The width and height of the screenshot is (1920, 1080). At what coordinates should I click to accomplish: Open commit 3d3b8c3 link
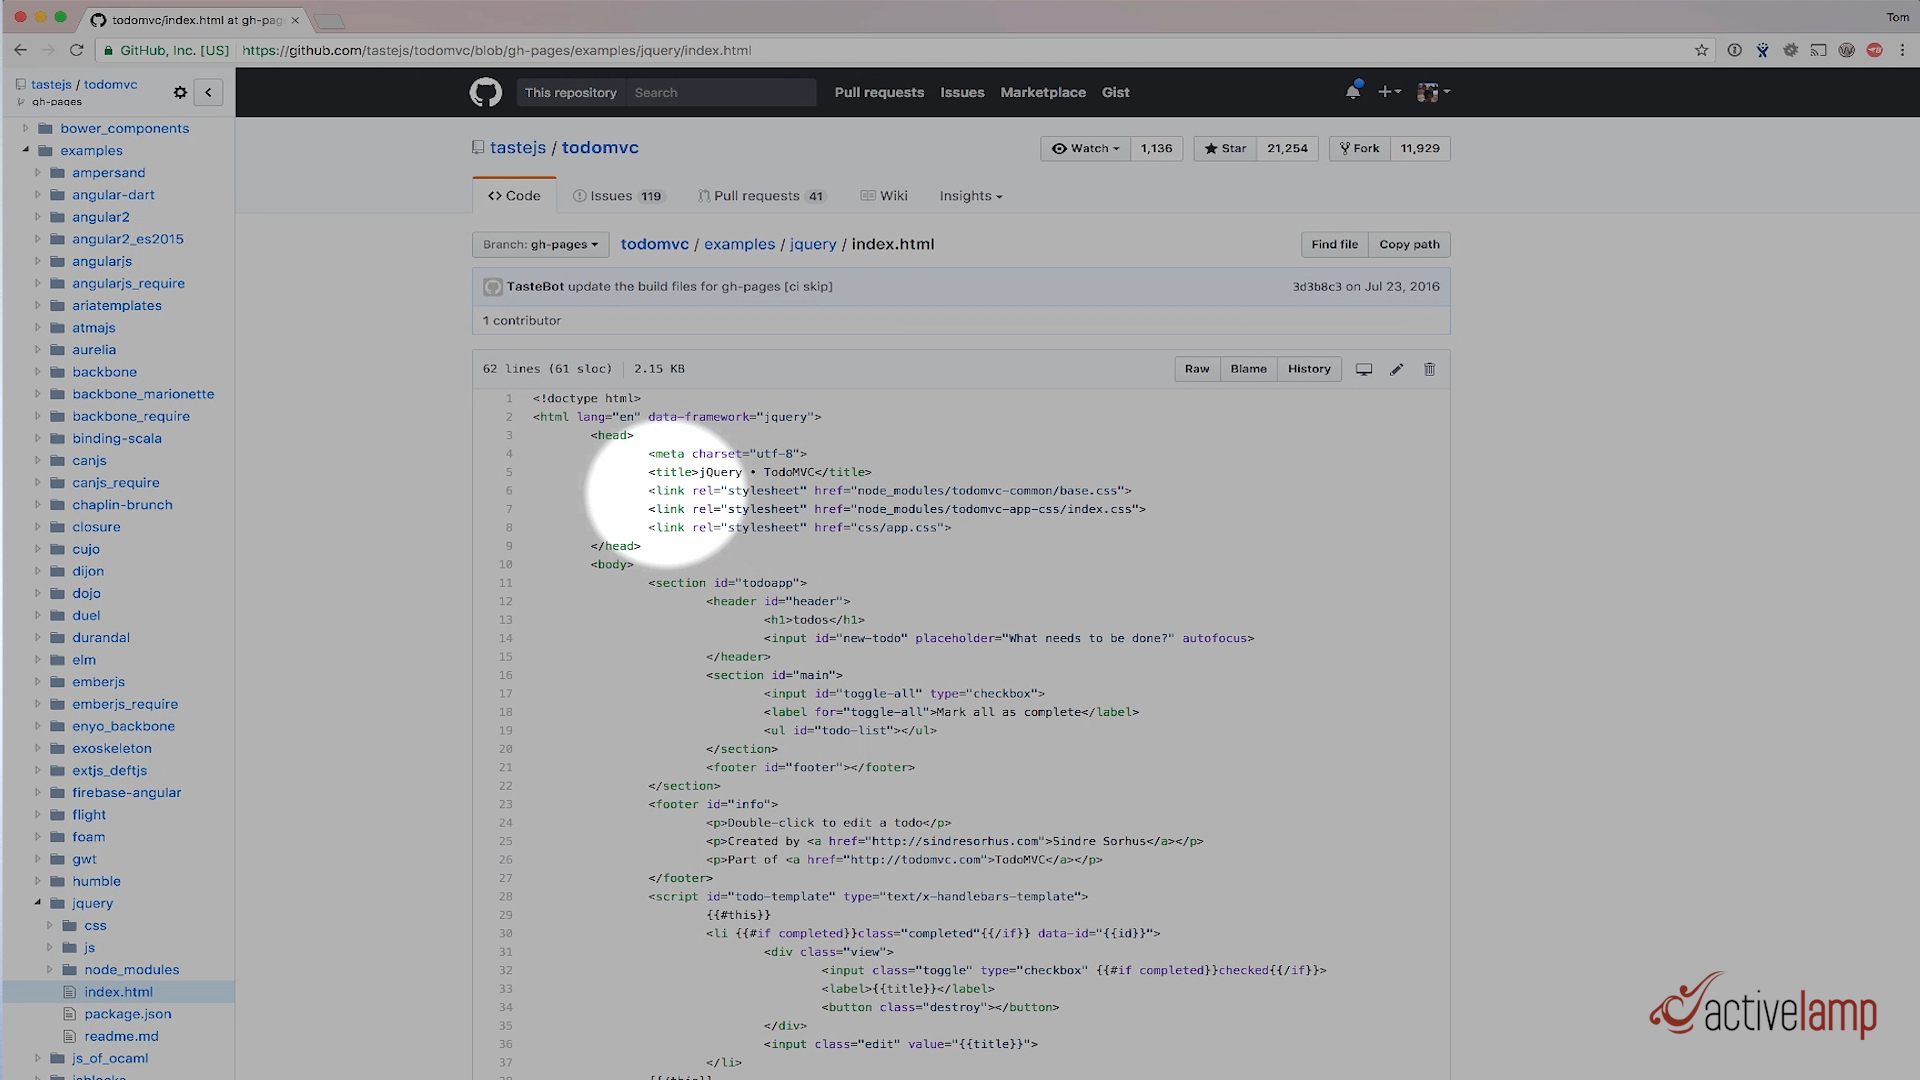tap(1317, 287)
